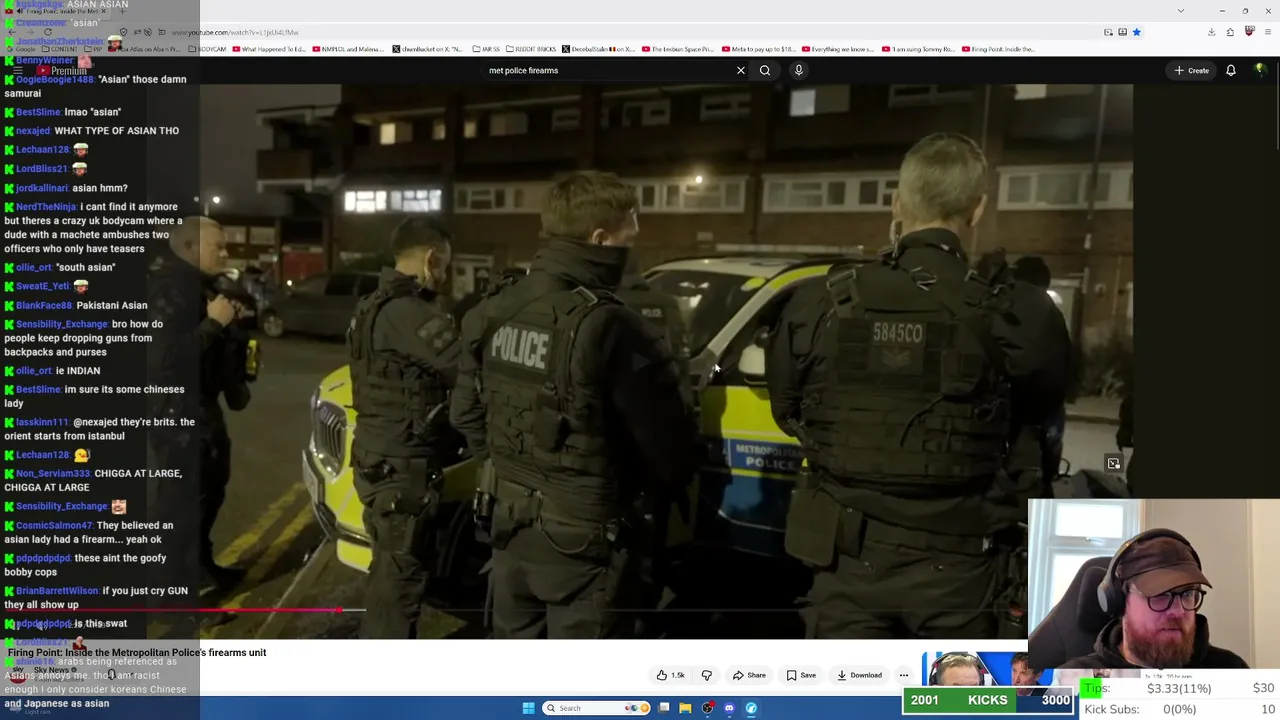Viewport: 1280px width, 720px height.
Task: Share the video
Action: click(749, 675)
